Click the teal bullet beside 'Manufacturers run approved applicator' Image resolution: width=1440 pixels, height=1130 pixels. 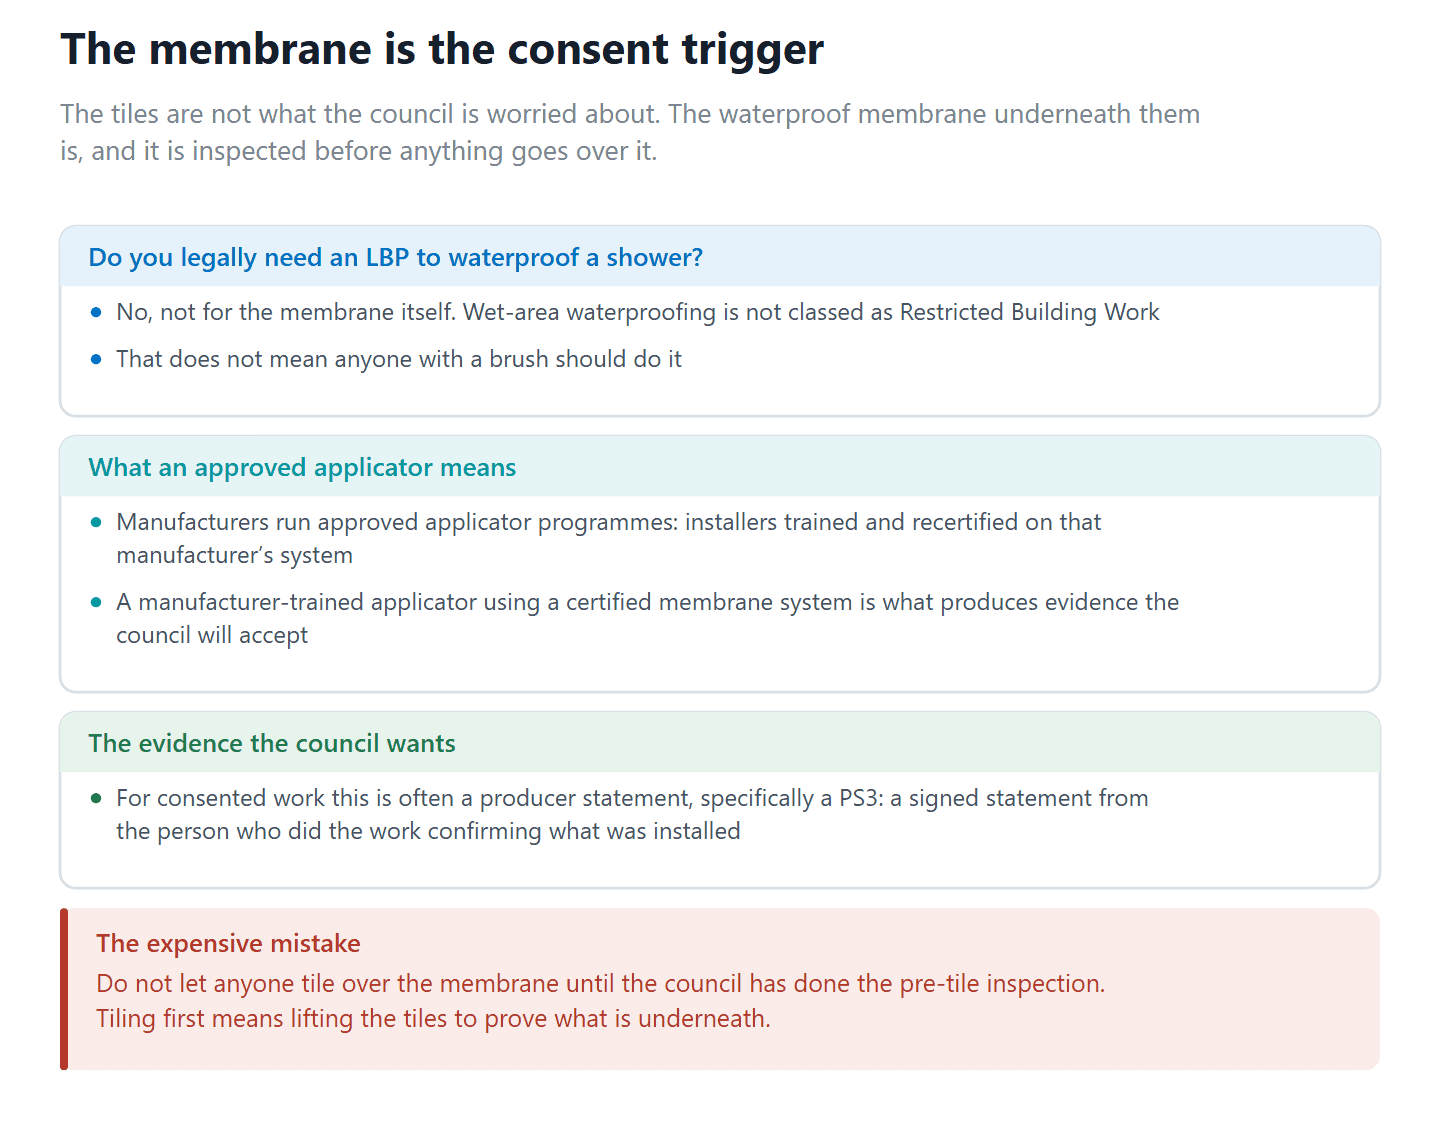96,522
